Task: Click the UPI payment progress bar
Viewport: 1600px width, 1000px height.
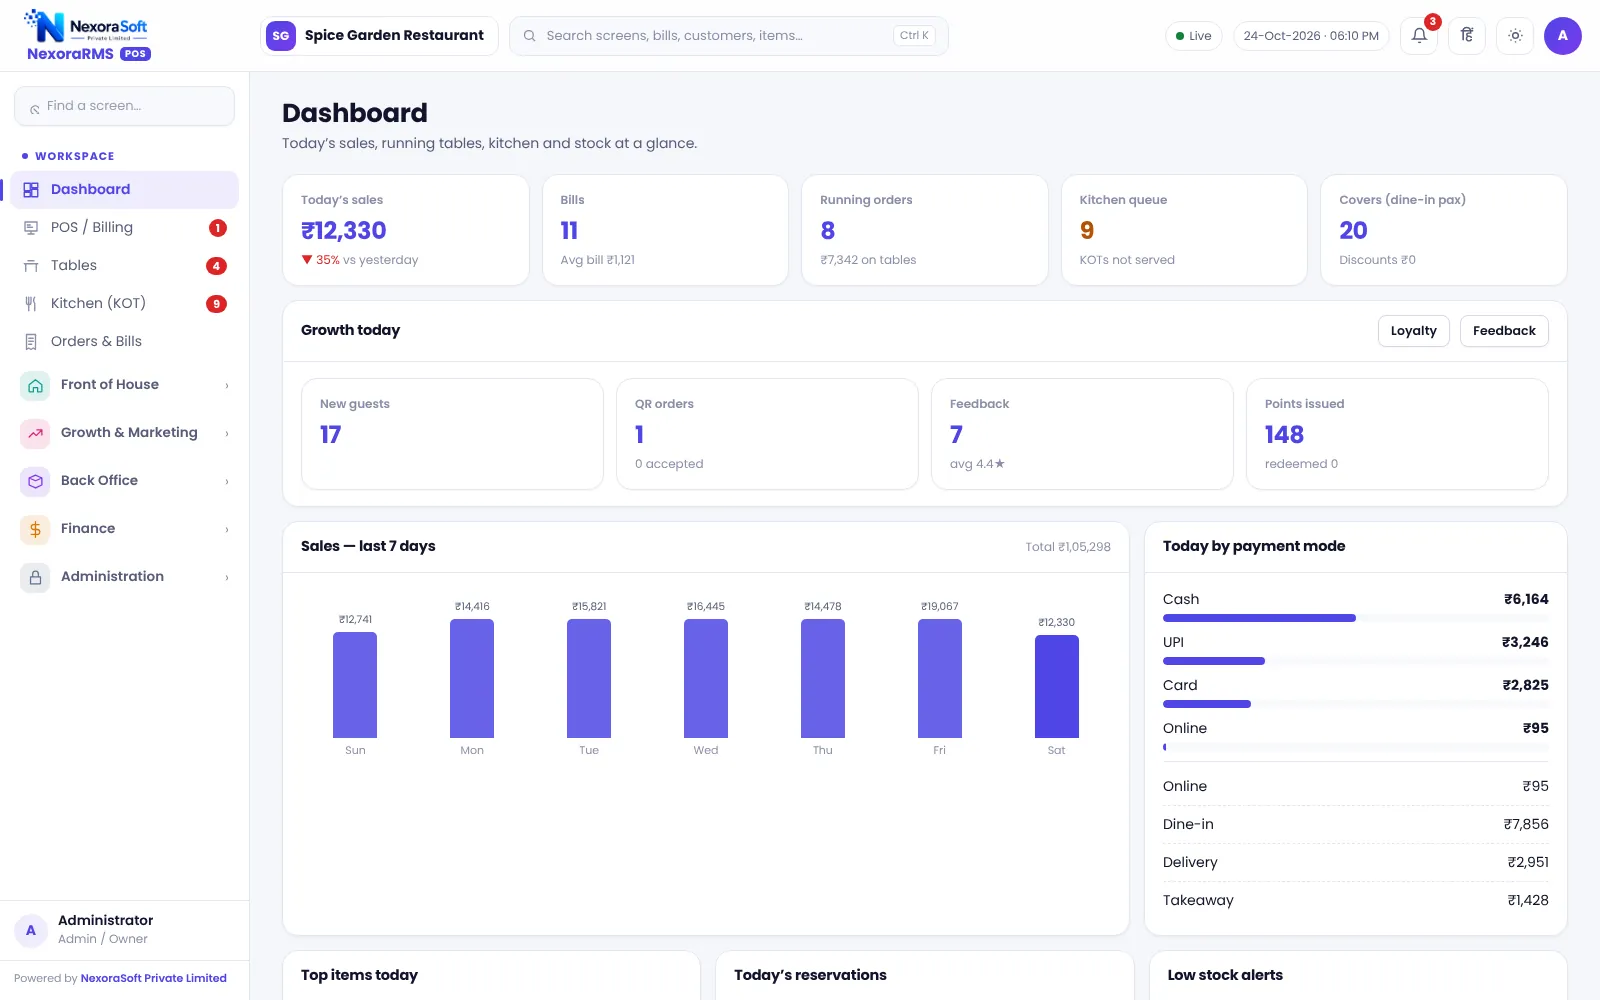Action: 1355,661
